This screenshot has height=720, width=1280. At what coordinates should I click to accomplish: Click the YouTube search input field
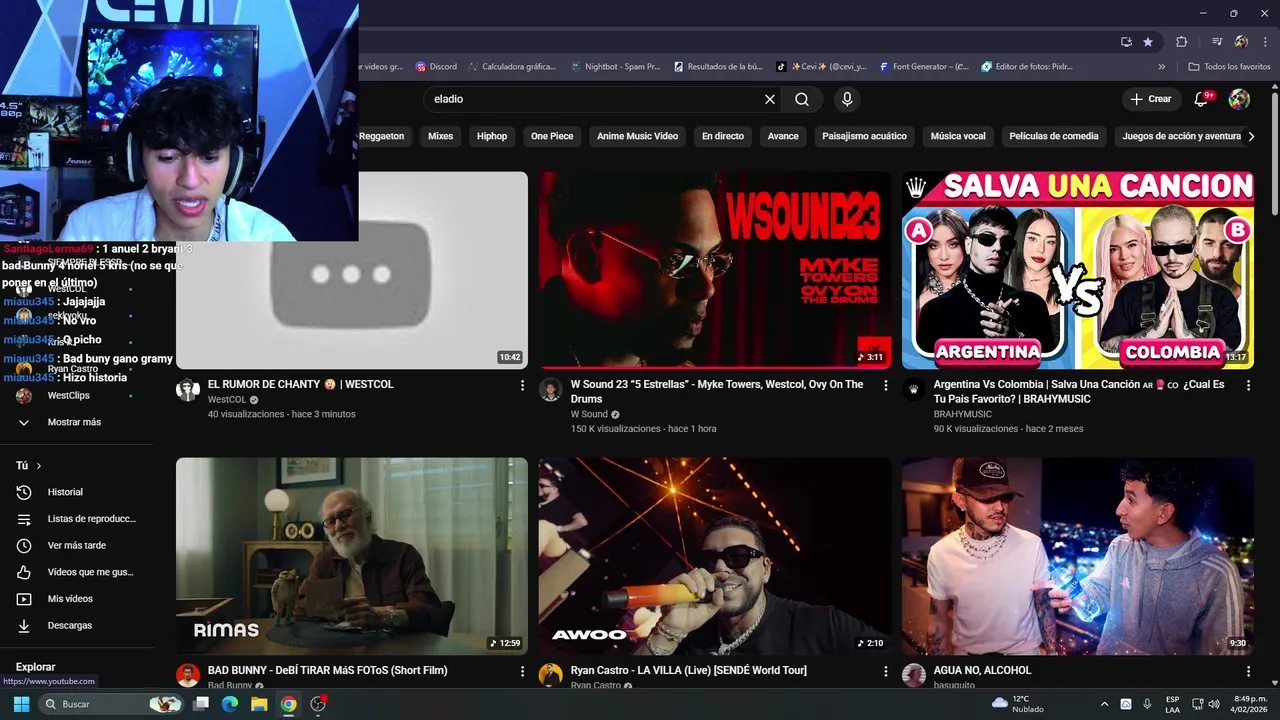click(x=595, y=99)
